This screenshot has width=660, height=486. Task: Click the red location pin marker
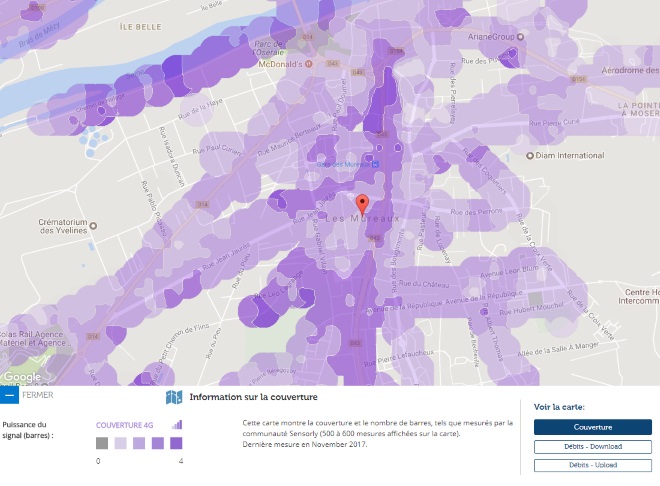(x=362, y=205)
